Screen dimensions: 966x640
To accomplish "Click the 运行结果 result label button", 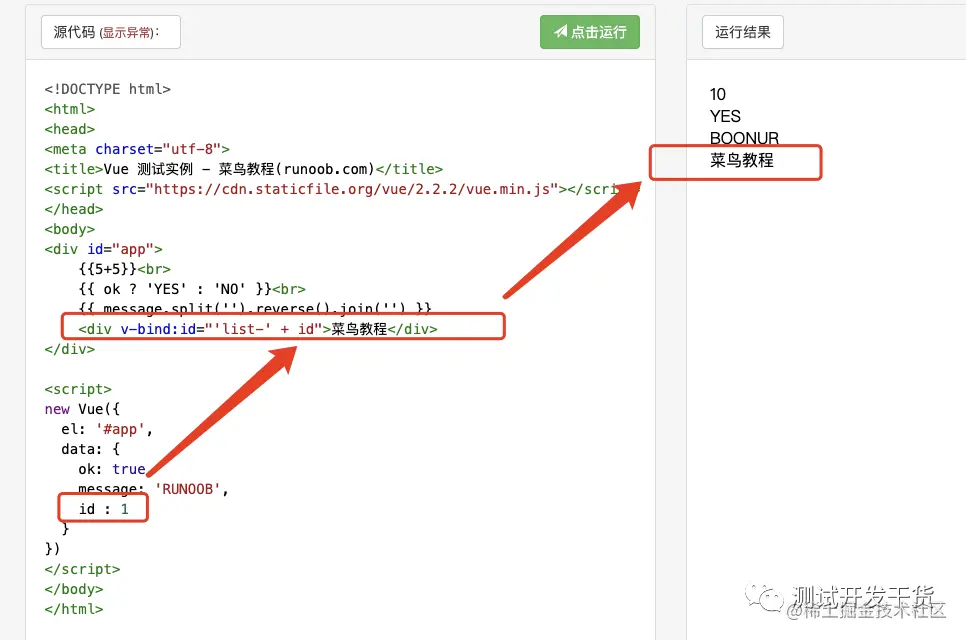I will 742,32.
